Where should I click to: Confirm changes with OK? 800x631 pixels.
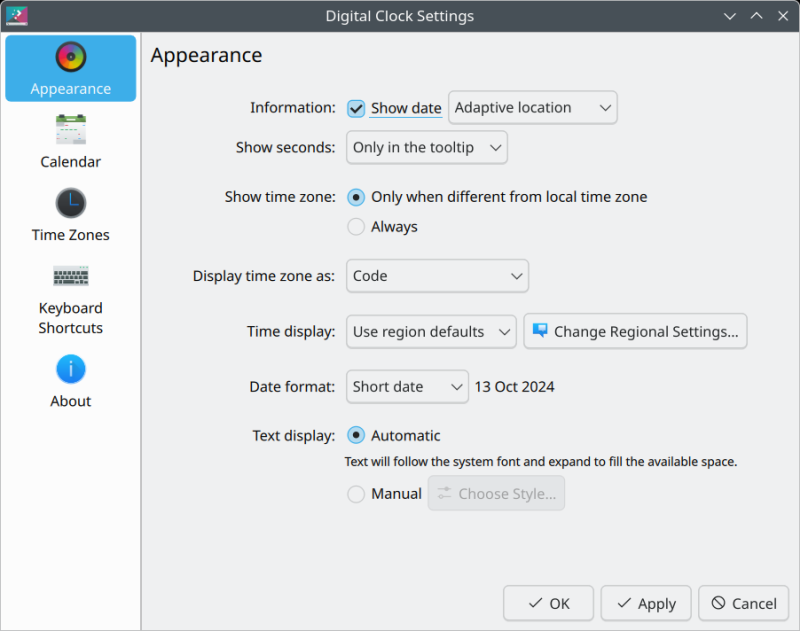pyautogui.click(x=548, y=603)
